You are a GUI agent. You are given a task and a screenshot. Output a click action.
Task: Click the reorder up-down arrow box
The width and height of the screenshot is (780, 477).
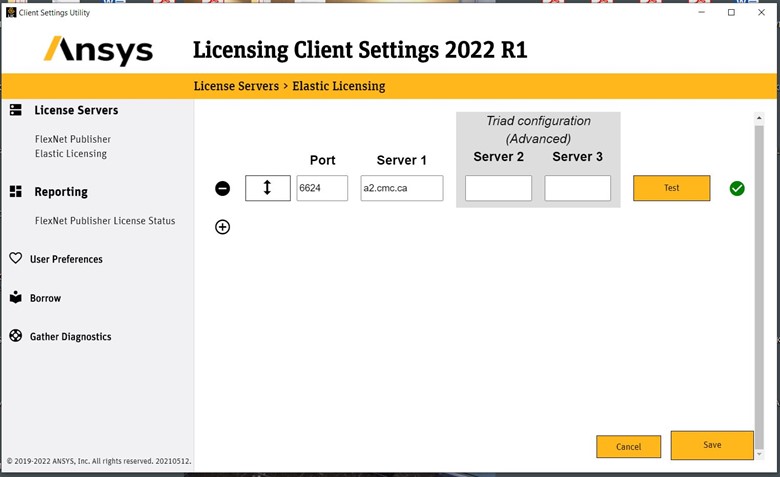(268, 188)
